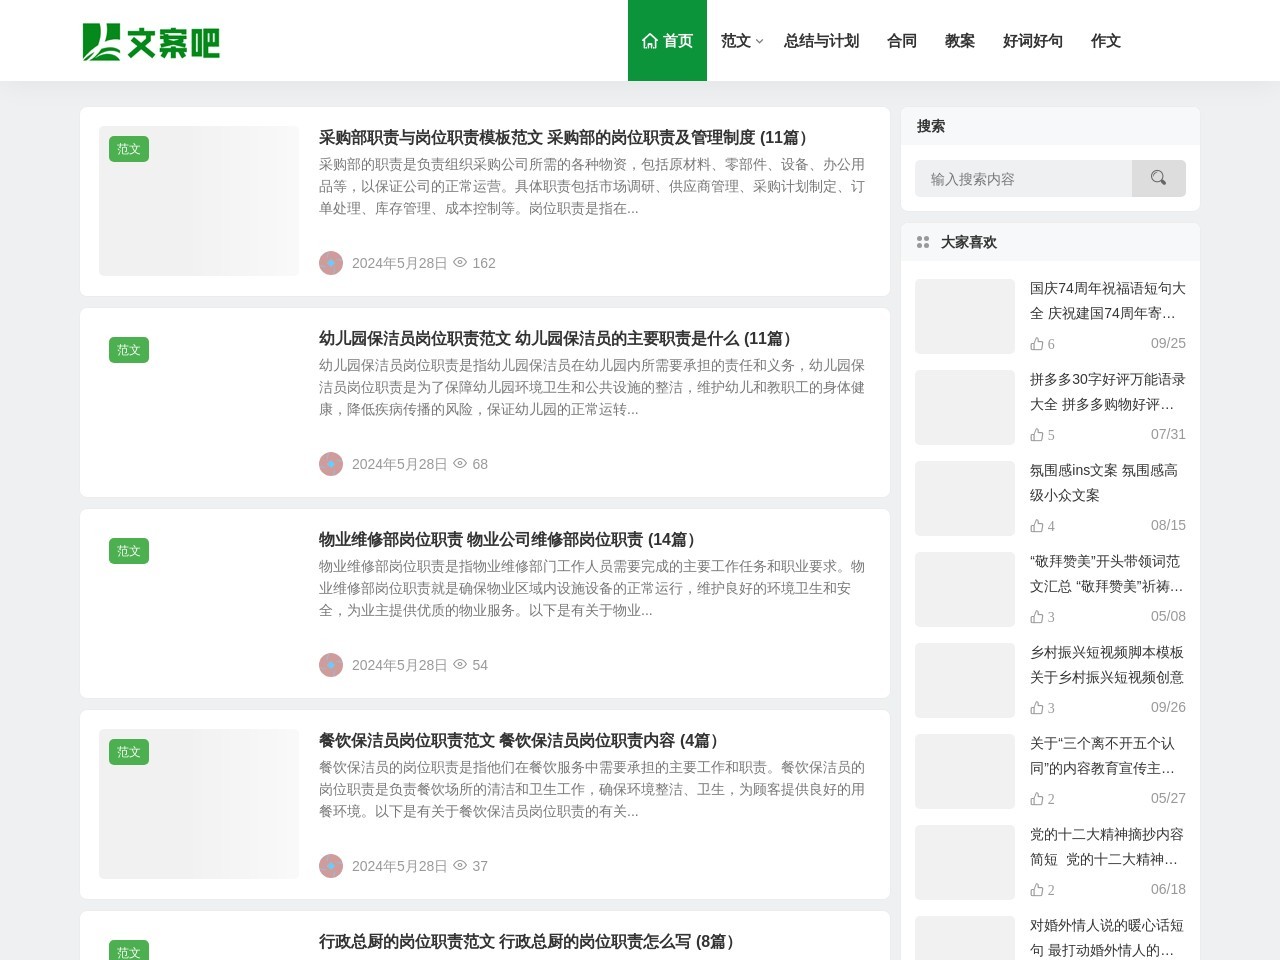Click 范文 tag on 餐饮保洁员 card

tap(129, 752)
